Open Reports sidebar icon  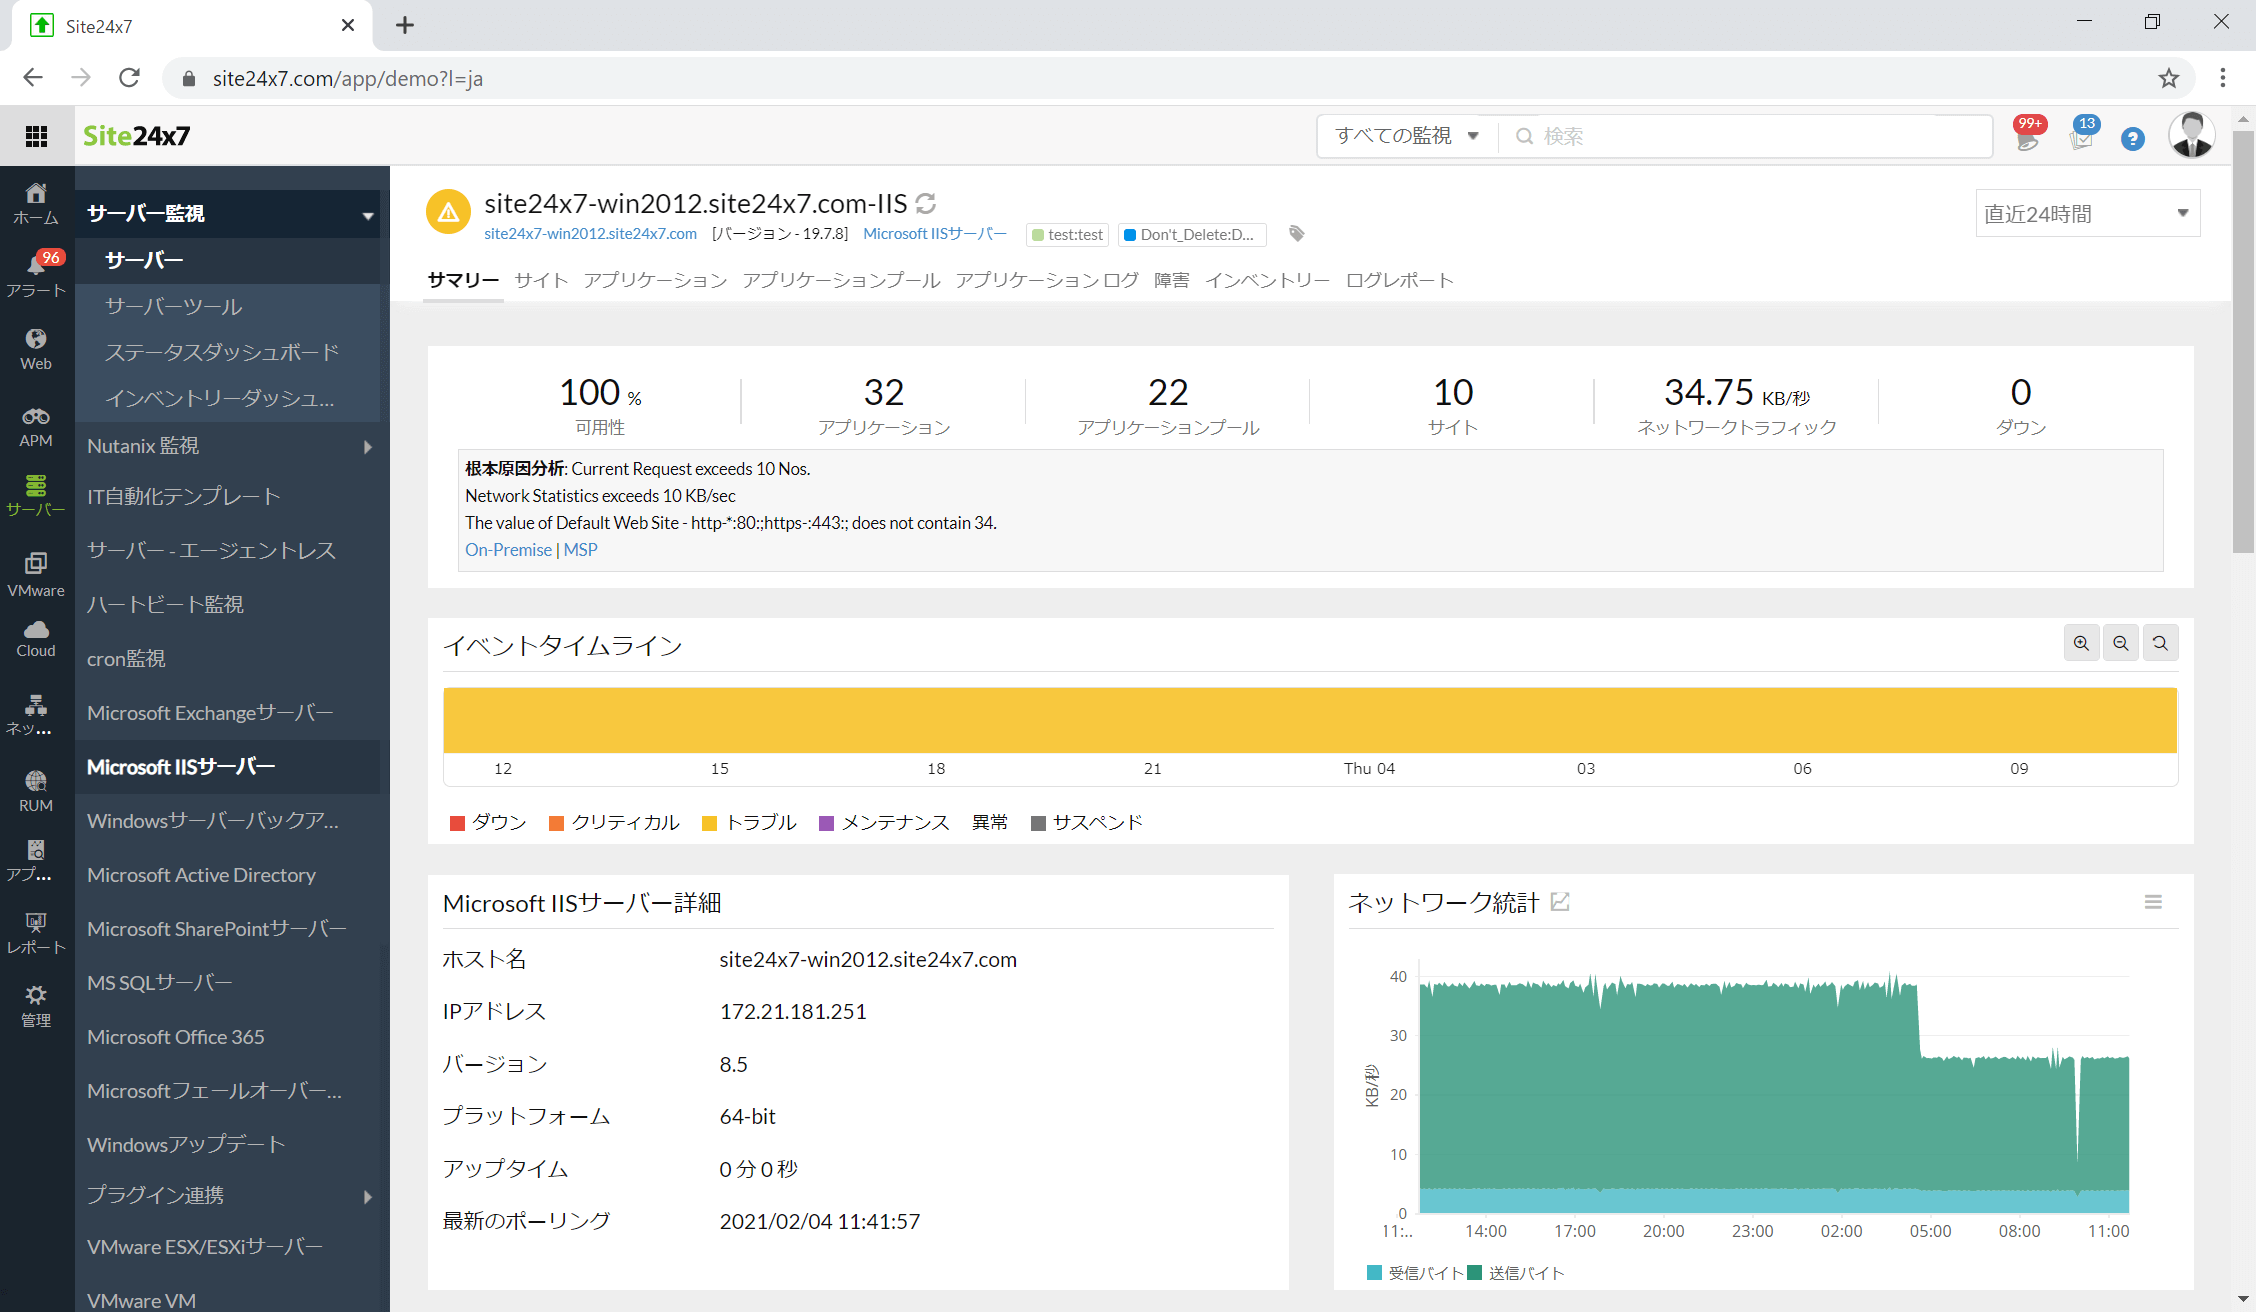pos(36,933)
